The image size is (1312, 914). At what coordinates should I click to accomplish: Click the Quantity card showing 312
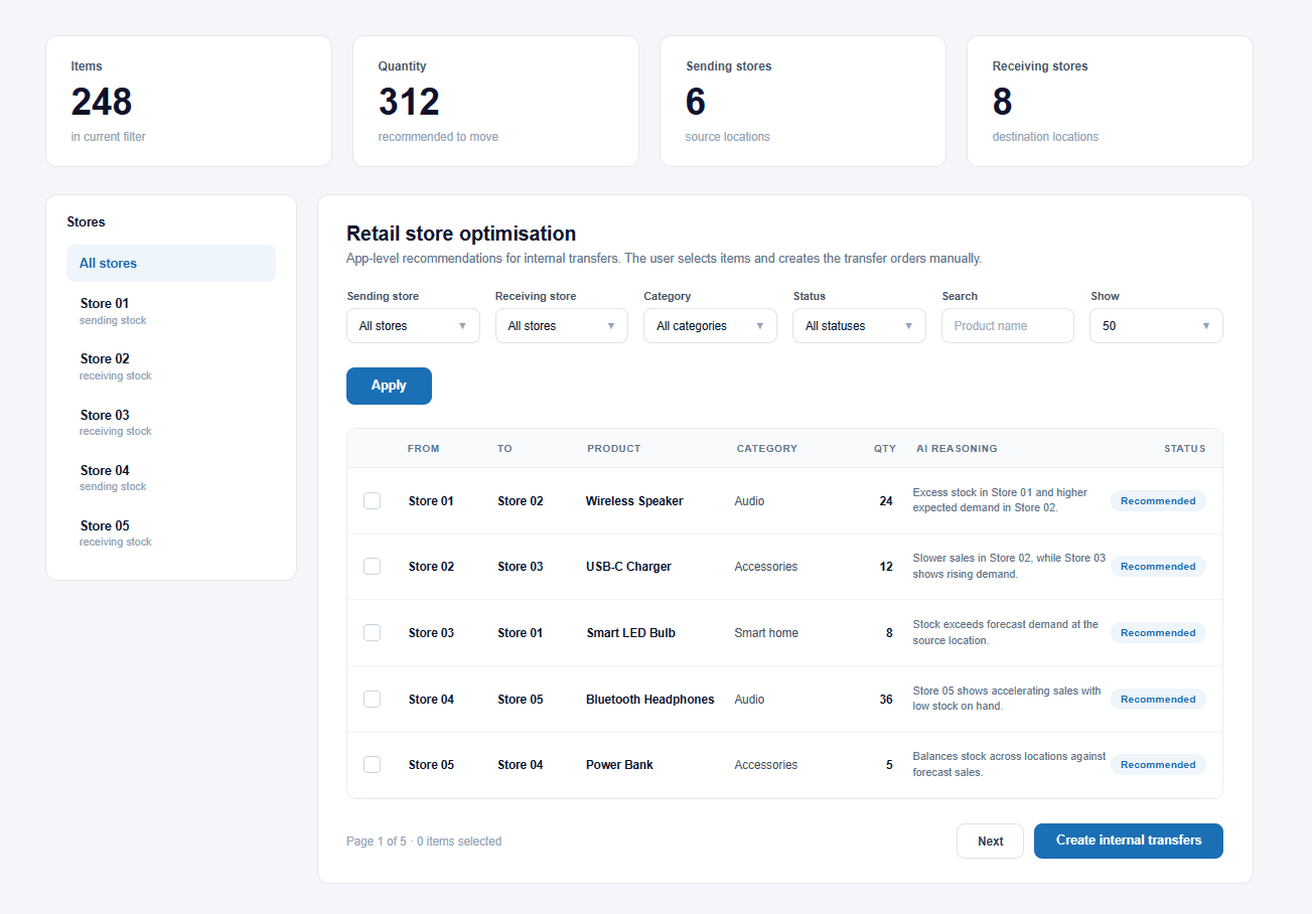click(496, 101)
